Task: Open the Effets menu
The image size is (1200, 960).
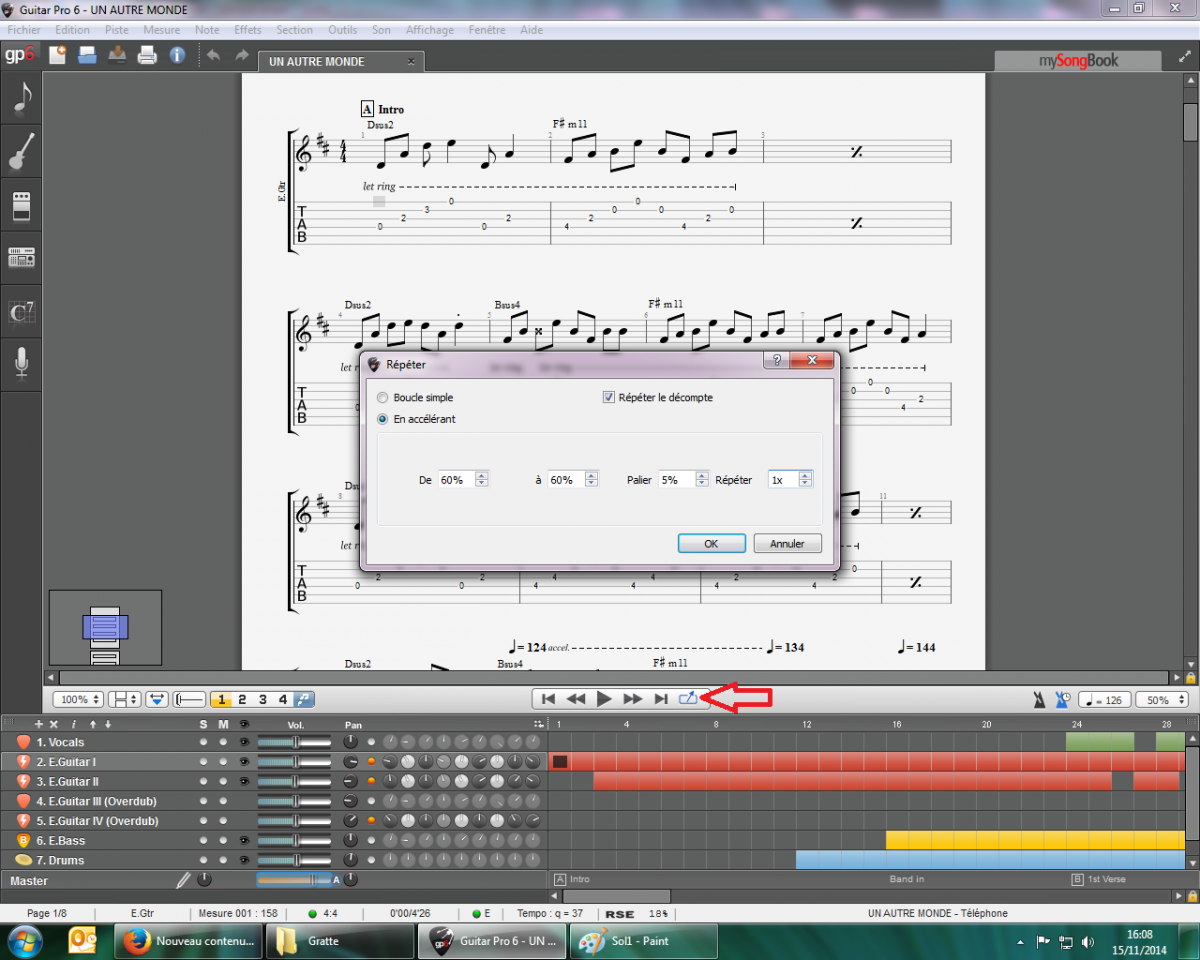Action: (248, 30)
